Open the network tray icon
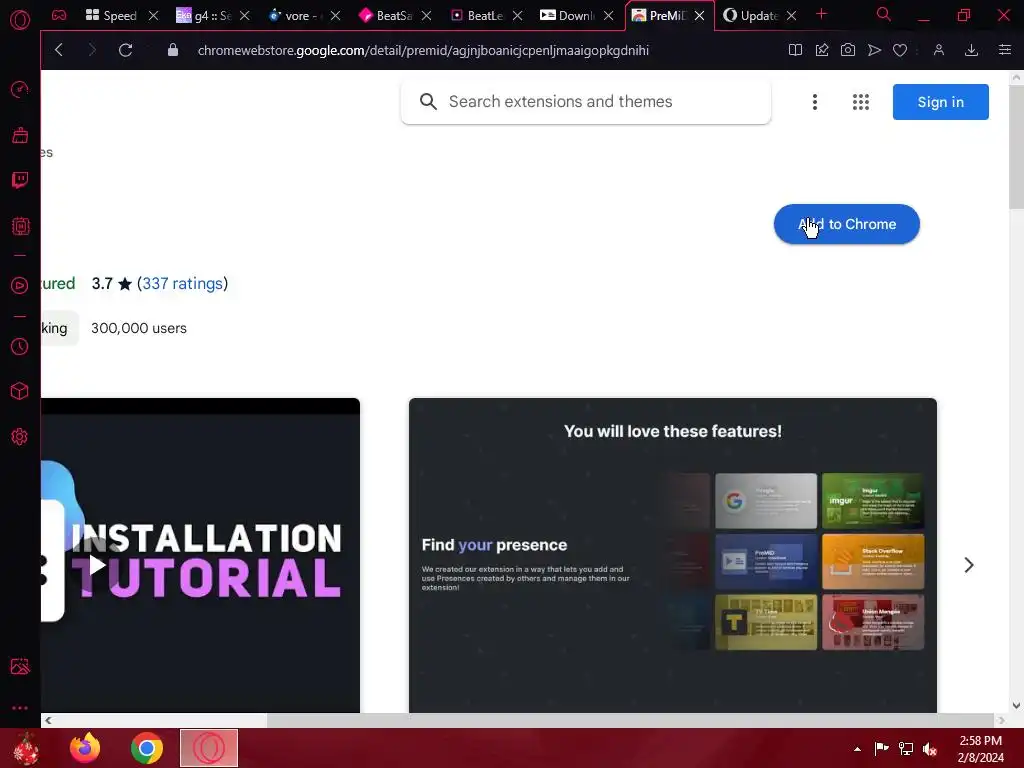Screen dimensions: 1024x768 (906, 749)
